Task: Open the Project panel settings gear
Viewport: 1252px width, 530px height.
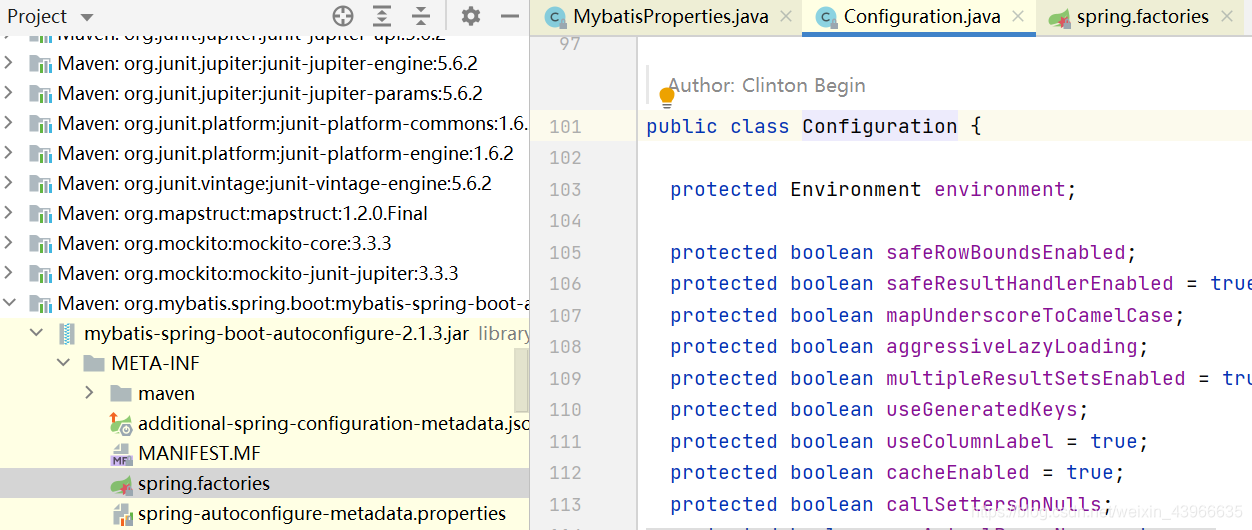Action: click(470, 16)
